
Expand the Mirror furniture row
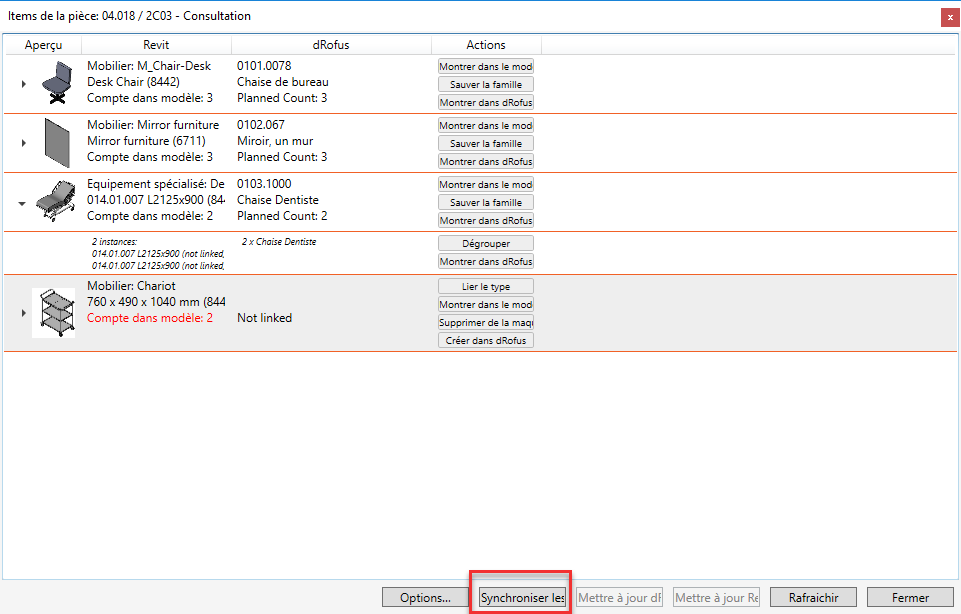click(23, 143)
